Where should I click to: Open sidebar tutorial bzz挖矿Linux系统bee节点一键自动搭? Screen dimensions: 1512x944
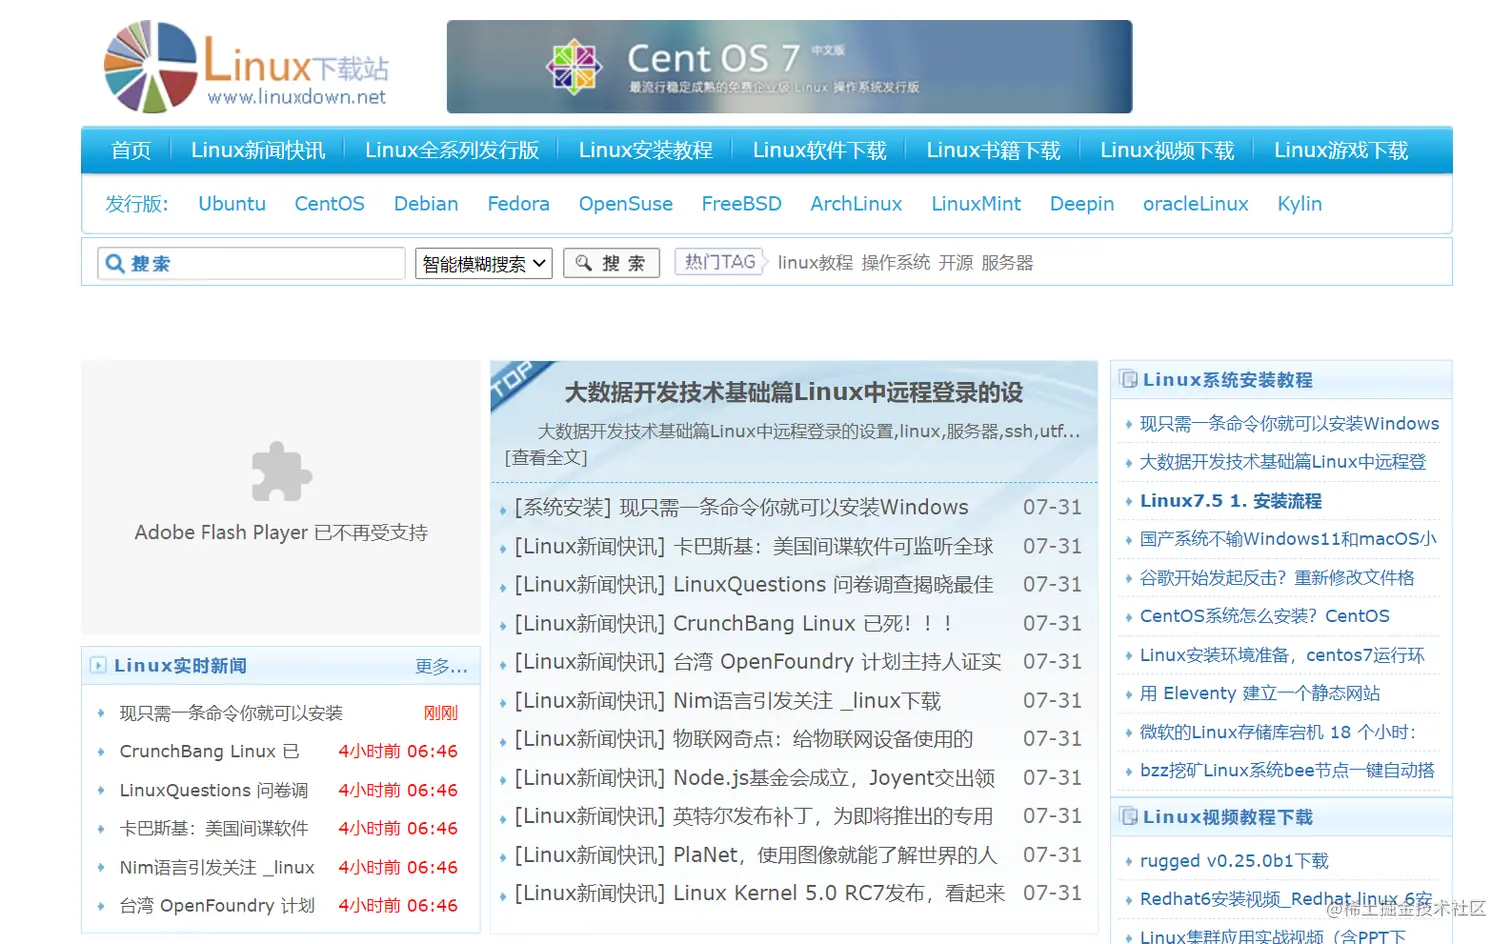[x=1287, y=770]
